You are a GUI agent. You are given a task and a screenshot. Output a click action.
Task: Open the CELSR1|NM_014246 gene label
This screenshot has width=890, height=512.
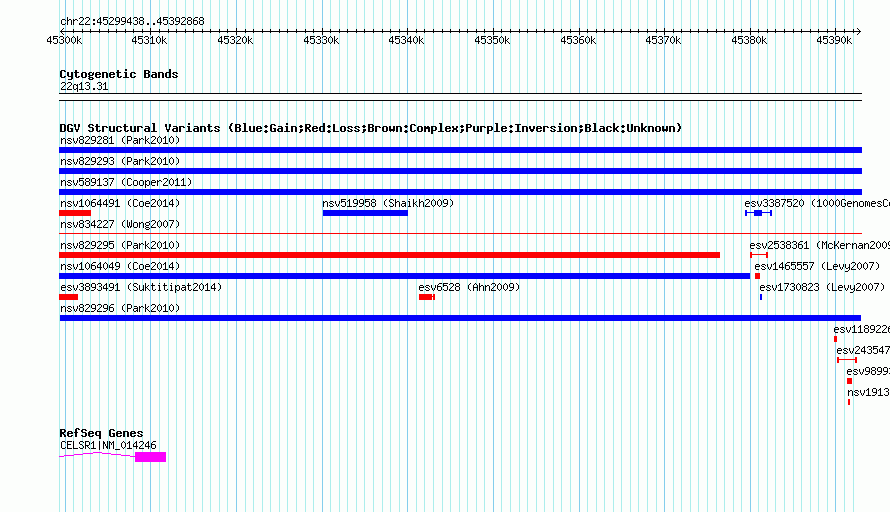108,446
